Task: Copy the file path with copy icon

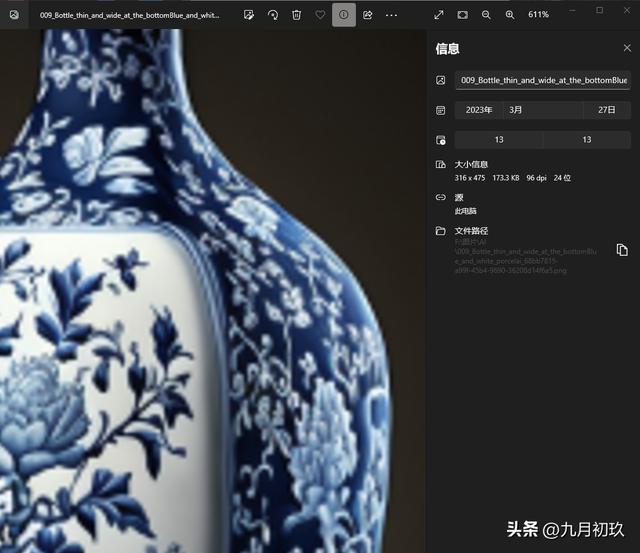Action: click(622, 250)
